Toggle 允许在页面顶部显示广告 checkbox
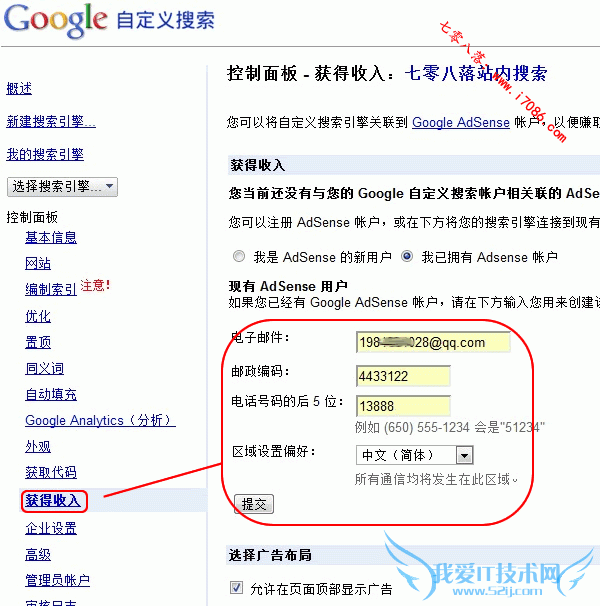The image size is (600, 606). 236,587
